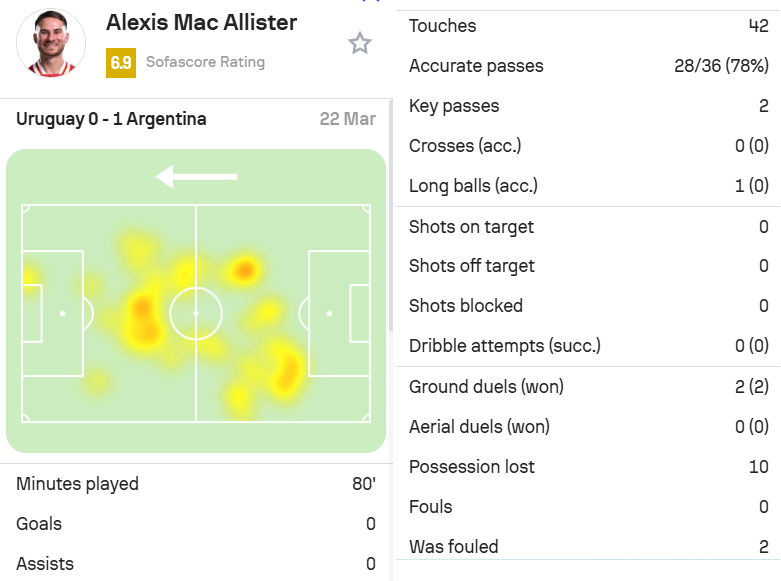Click the Accurate passes stat row
The image size is (781, 581).
pos(588,66)
